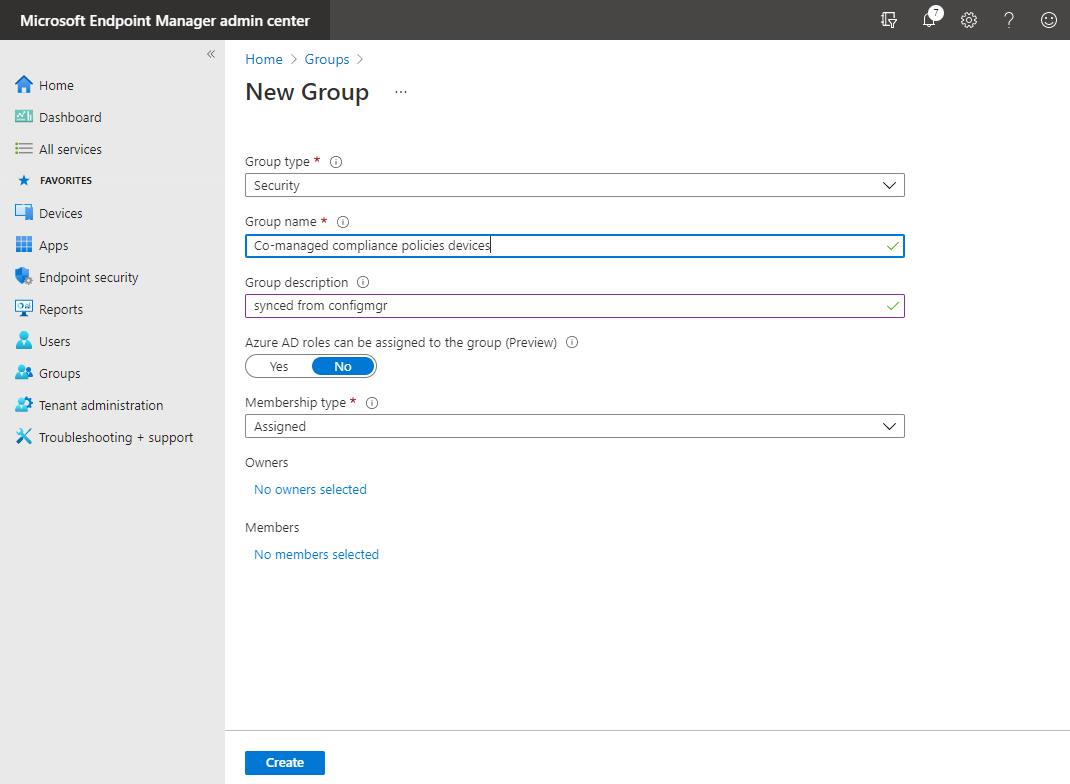Set Azure AD roles toggle to Yes
The width and height of the screenshot is (1070, 784).
pos(278,366)
